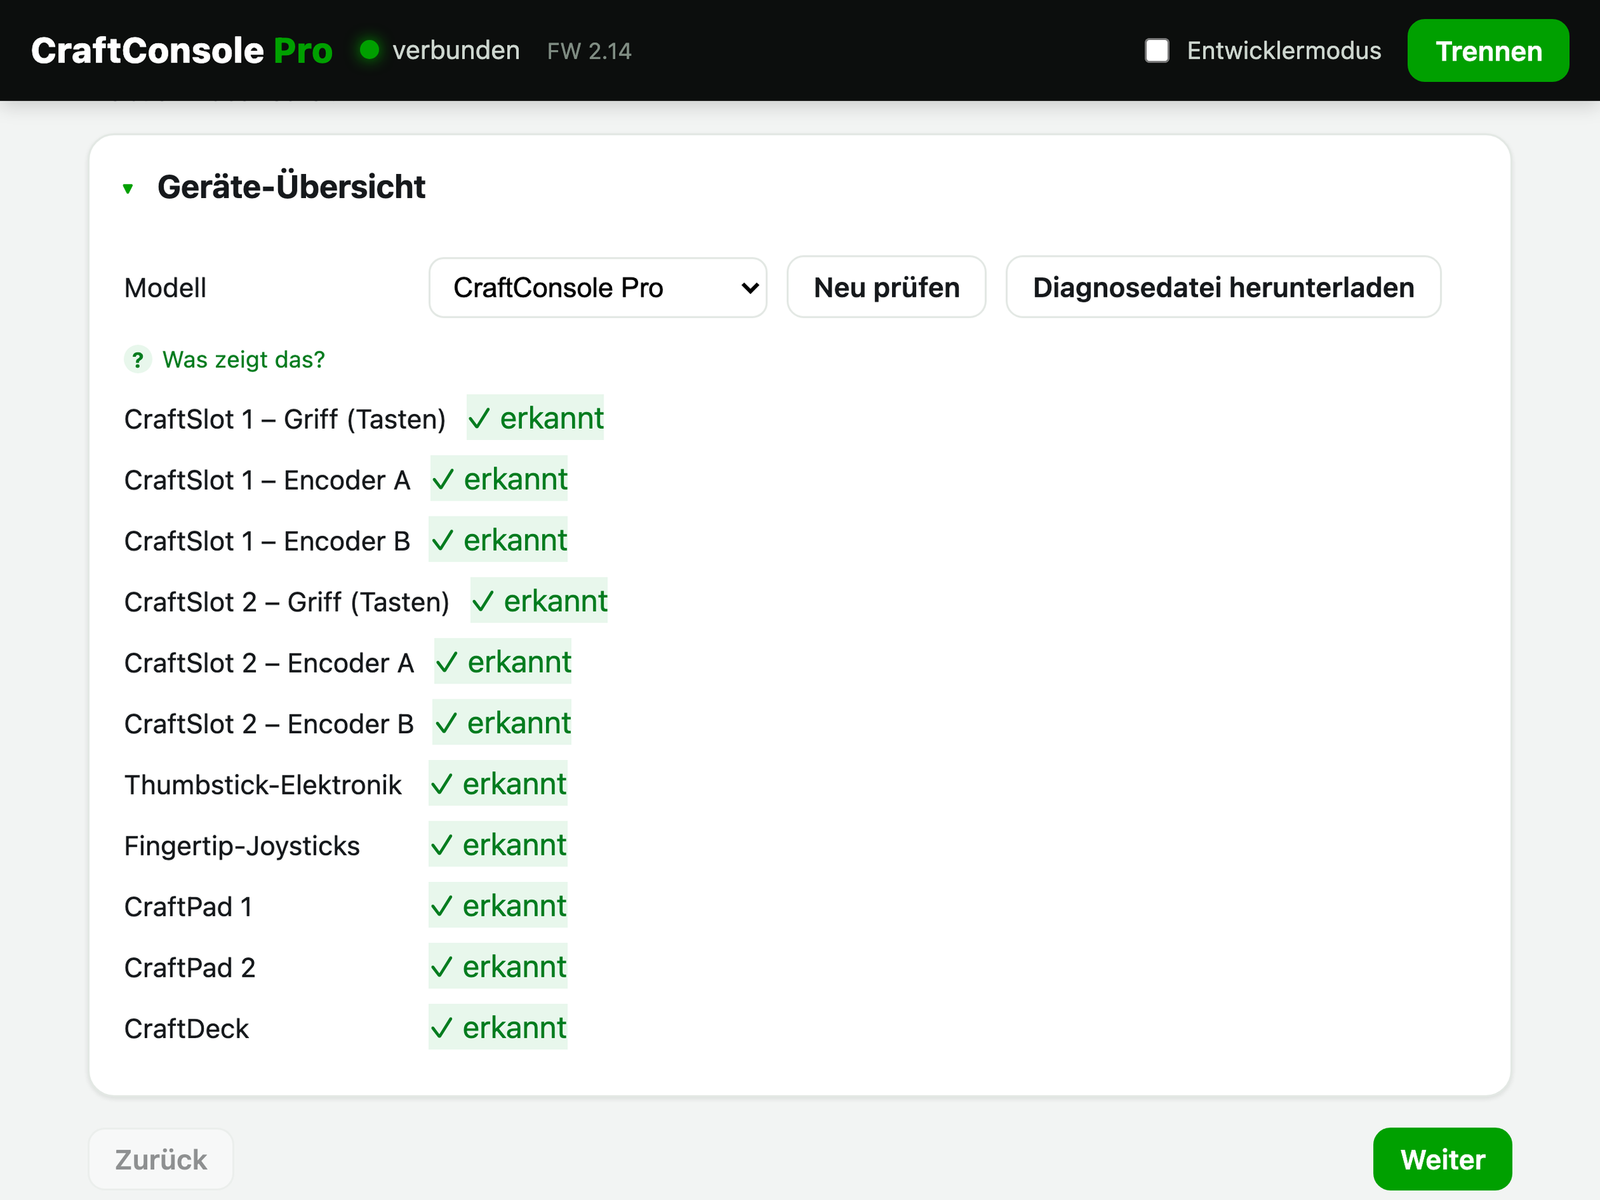Click erkannt badge for CraftSlot 2 Griff
Viewport: 1600px width, 1200px height.
point(539,601)
